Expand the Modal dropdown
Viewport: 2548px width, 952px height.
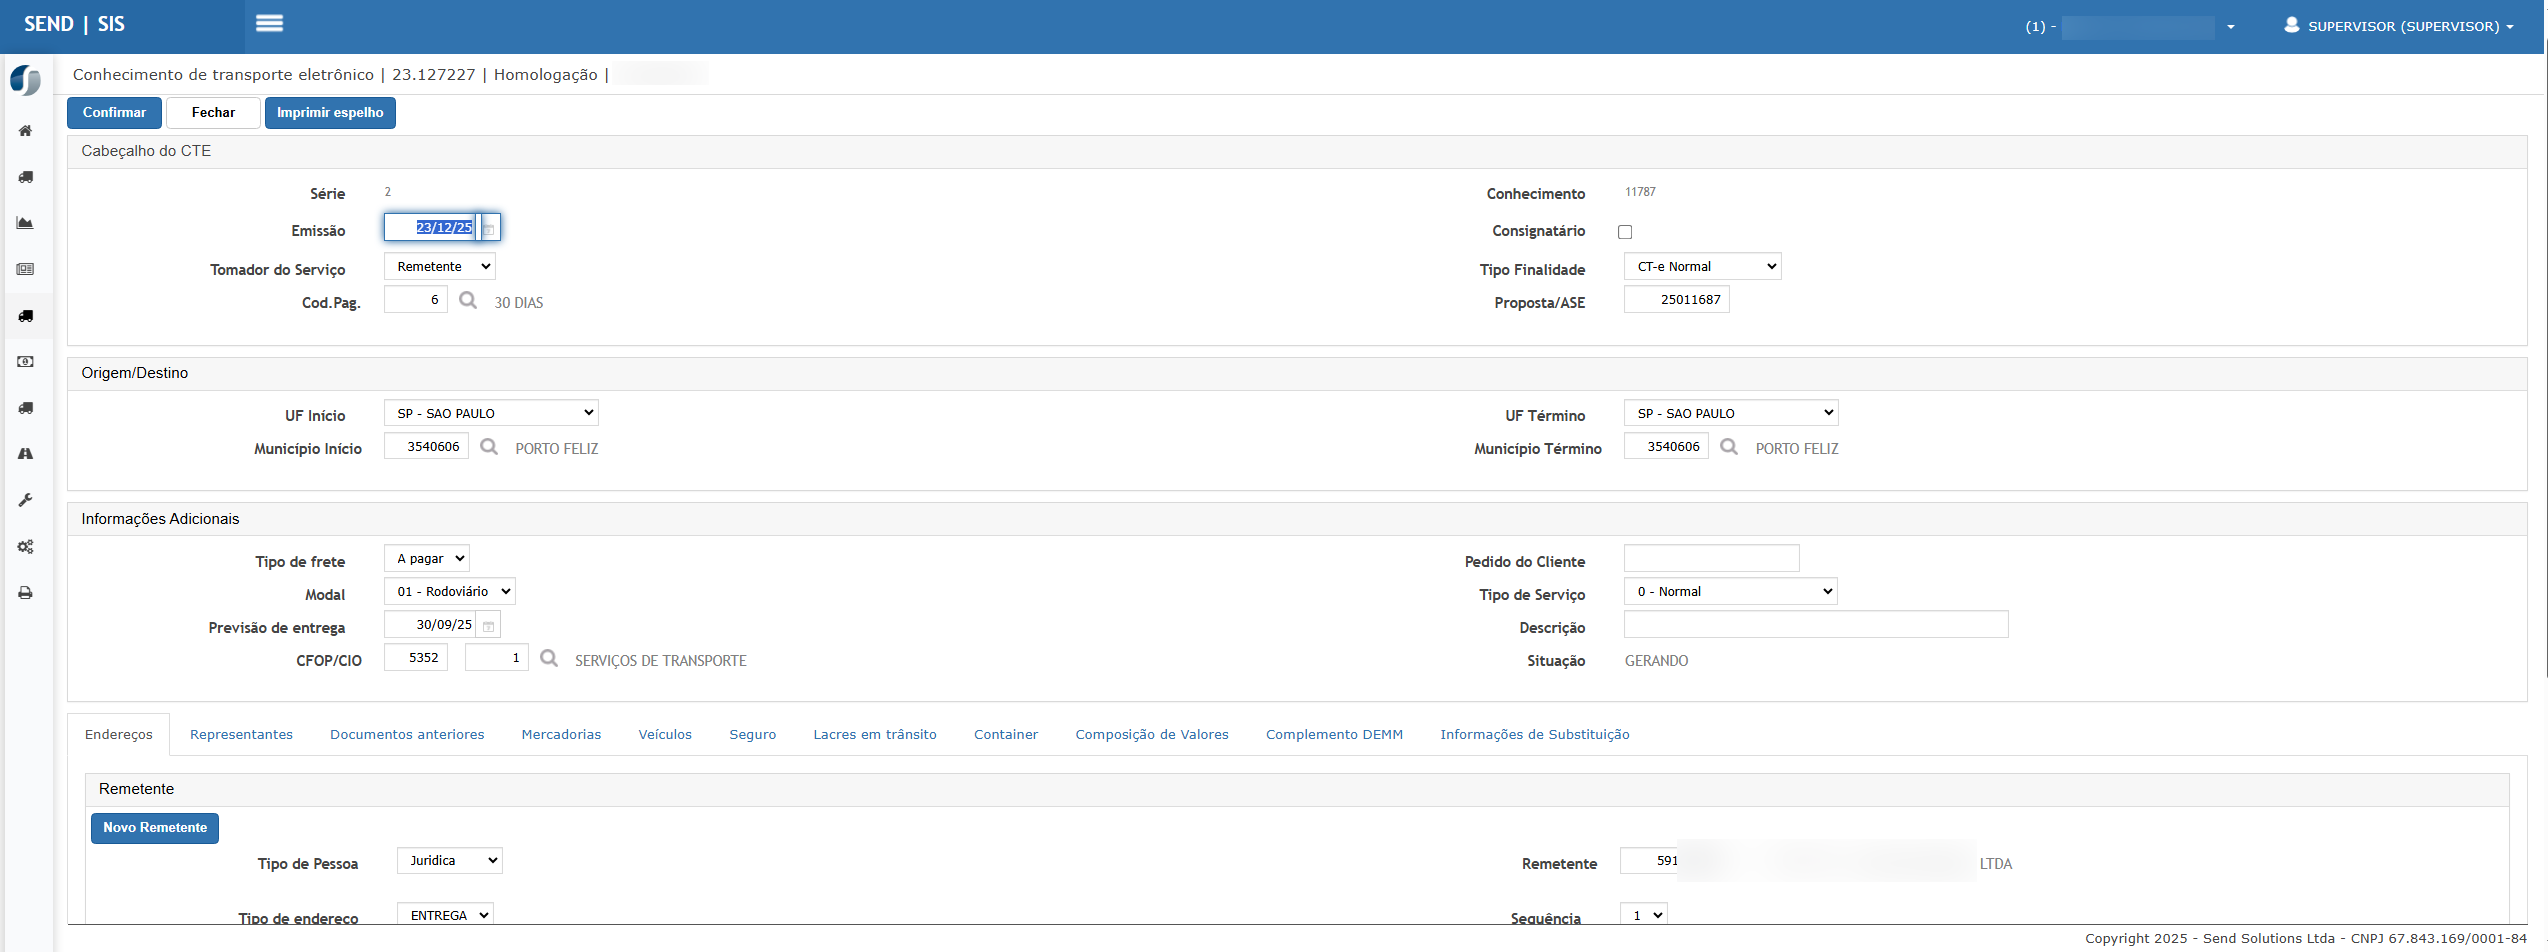[x=450, y=592]
